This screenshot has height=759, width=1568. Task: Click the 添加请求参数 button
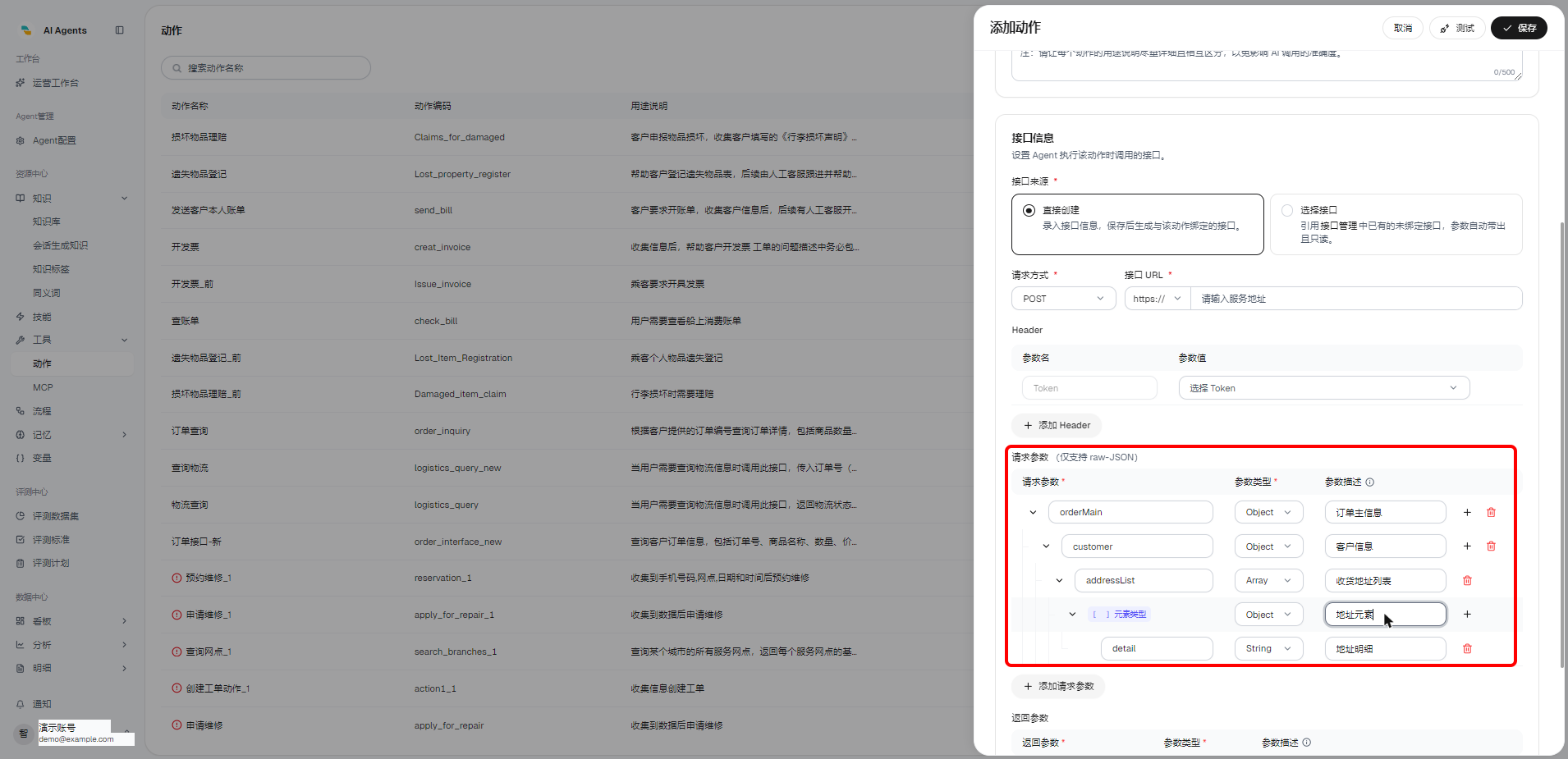tap(1058, 687)
